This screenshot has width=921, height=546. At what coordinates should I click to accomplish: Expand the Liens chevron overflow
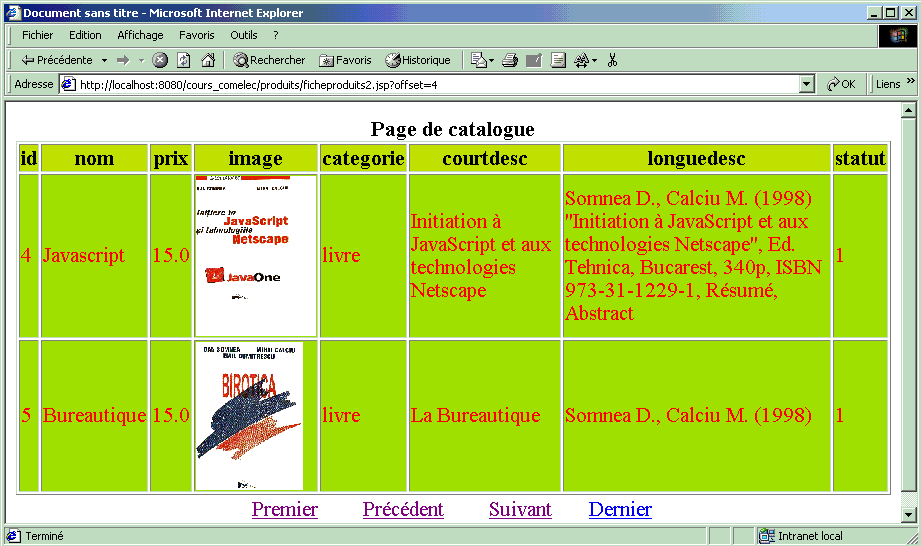(x=910, y=81)
